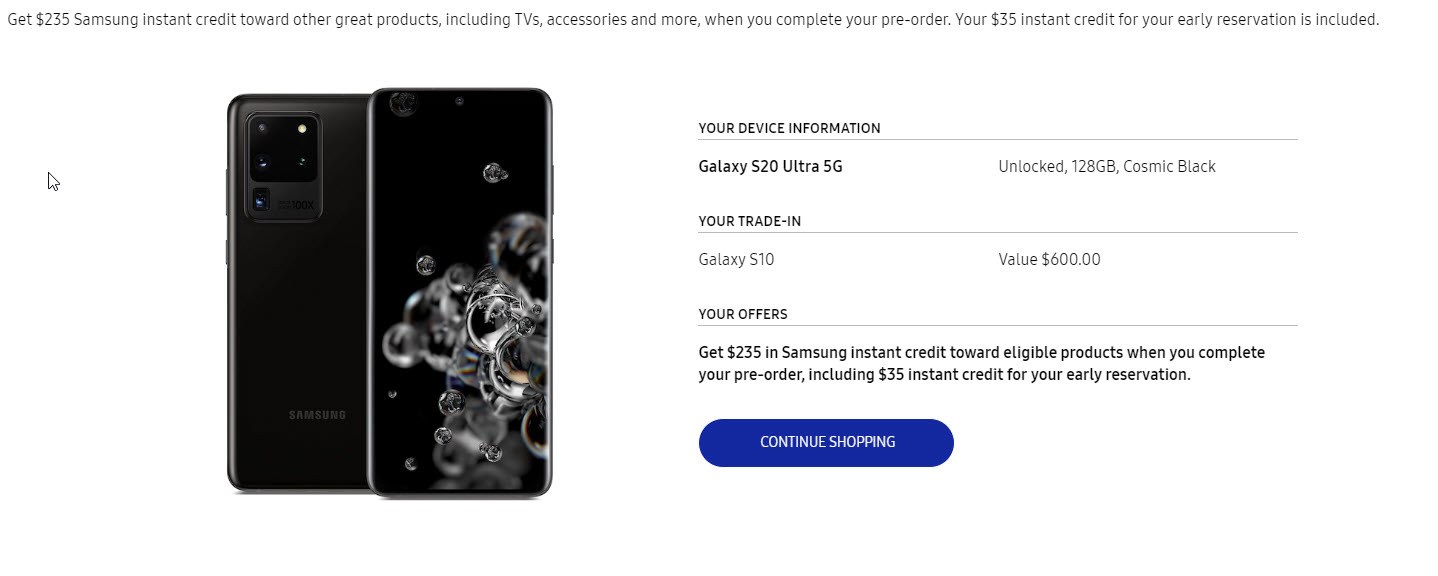Image resolution: width=1438 pixels, height=576 pixels.
Task: Click the Galaxy S20 Ultra 5G device name
Action: [770, 167]
